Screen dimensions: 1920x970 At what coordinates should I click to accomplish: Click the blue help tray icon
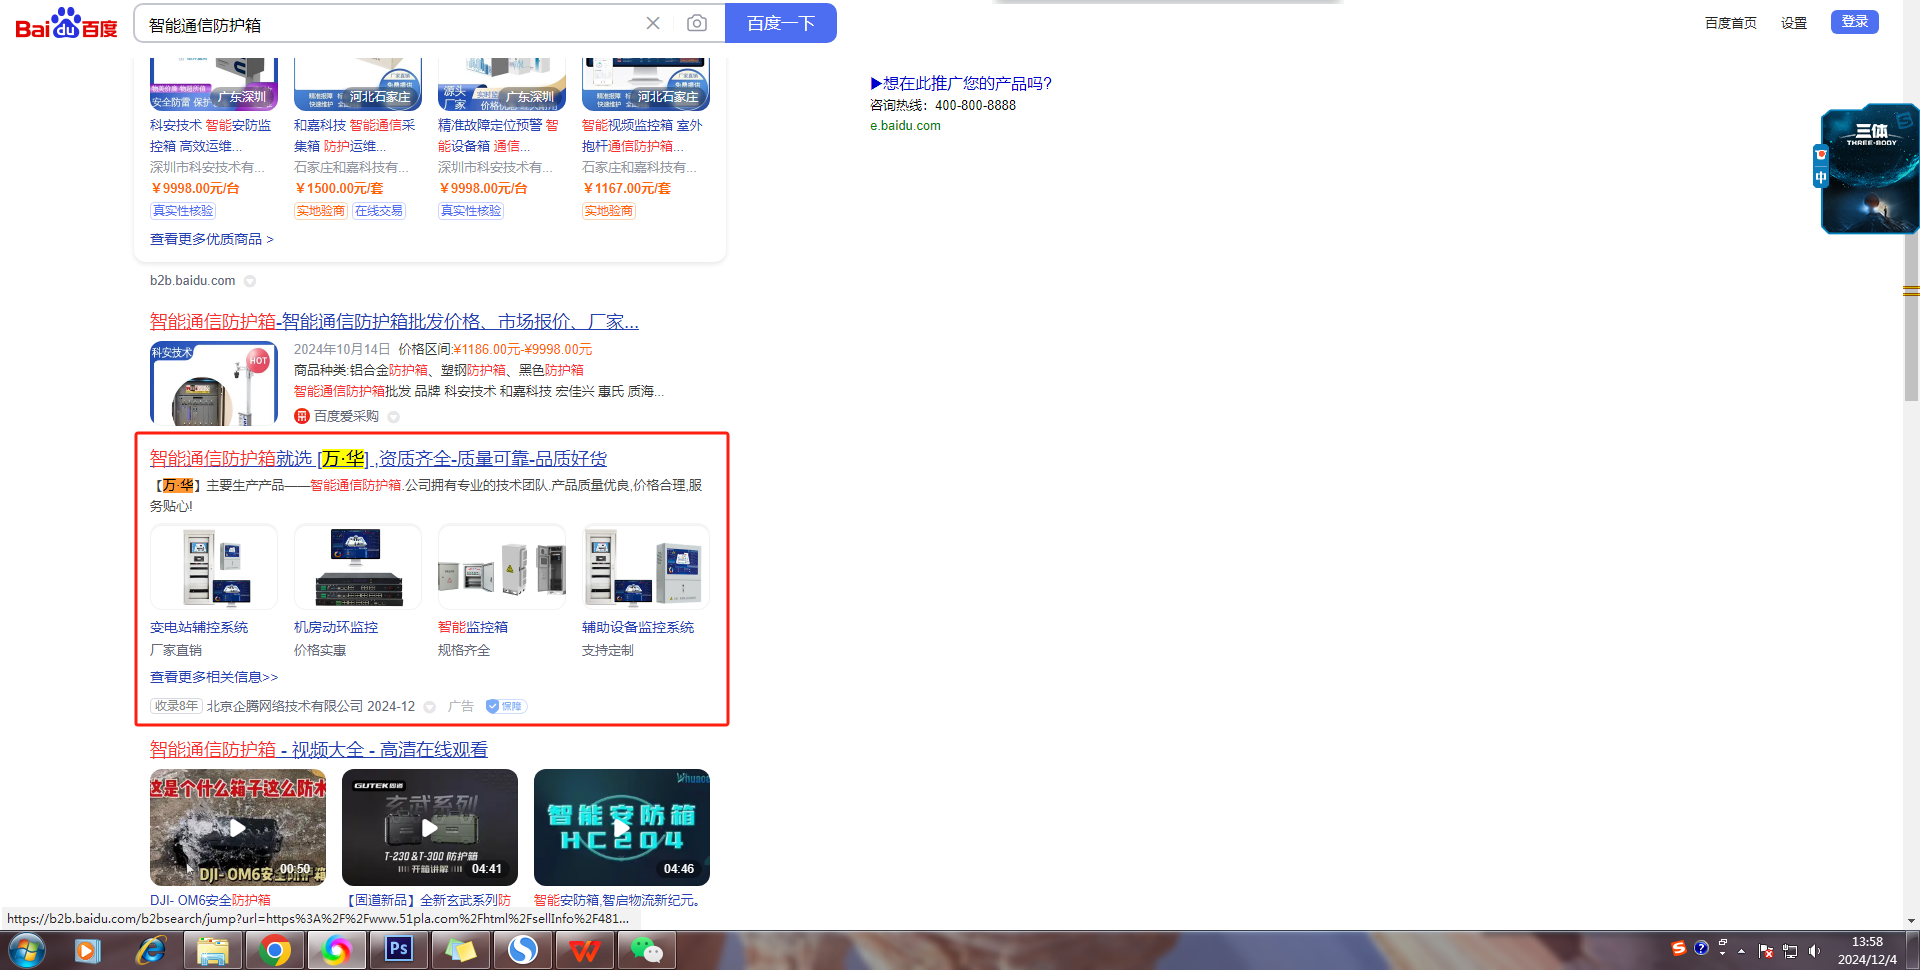tap(1701, 948)
